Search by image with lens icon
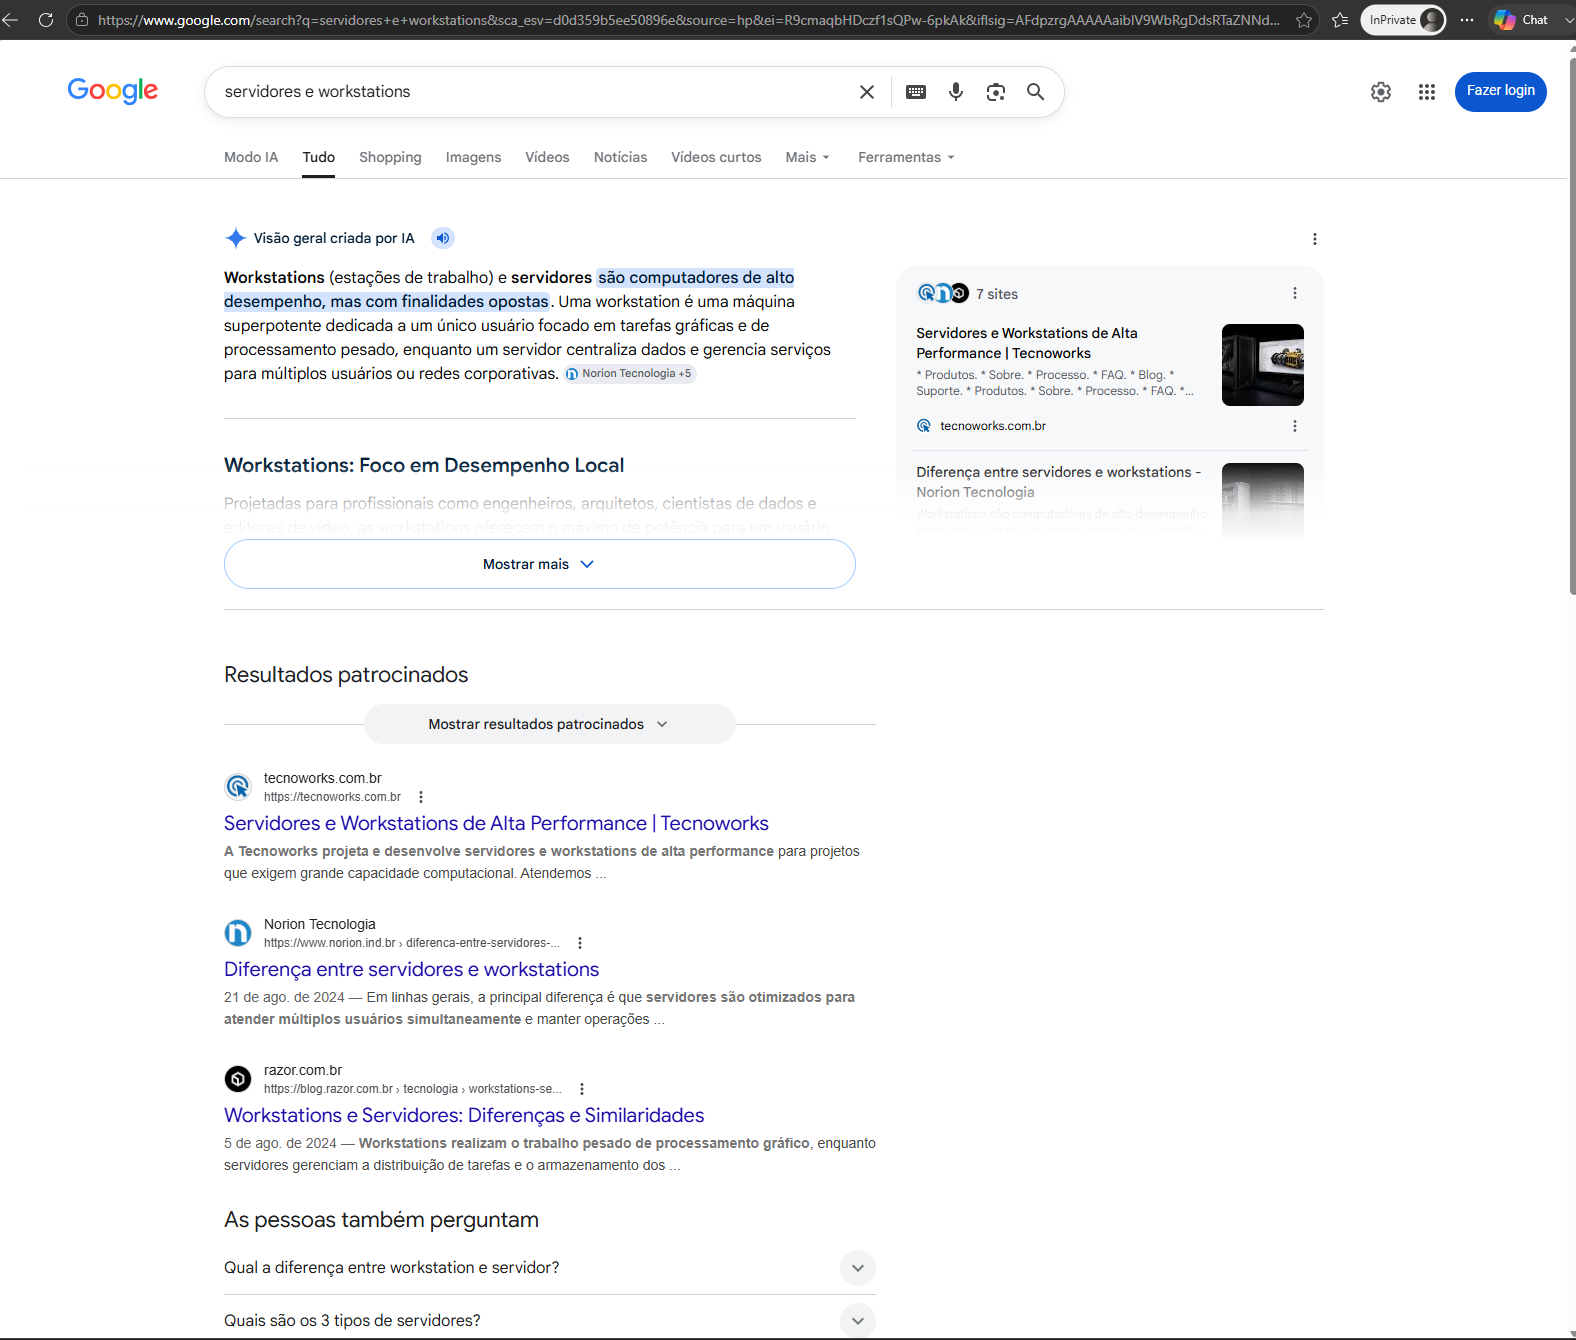The width and height of the screenshot is (1576, 1340). 996,92
